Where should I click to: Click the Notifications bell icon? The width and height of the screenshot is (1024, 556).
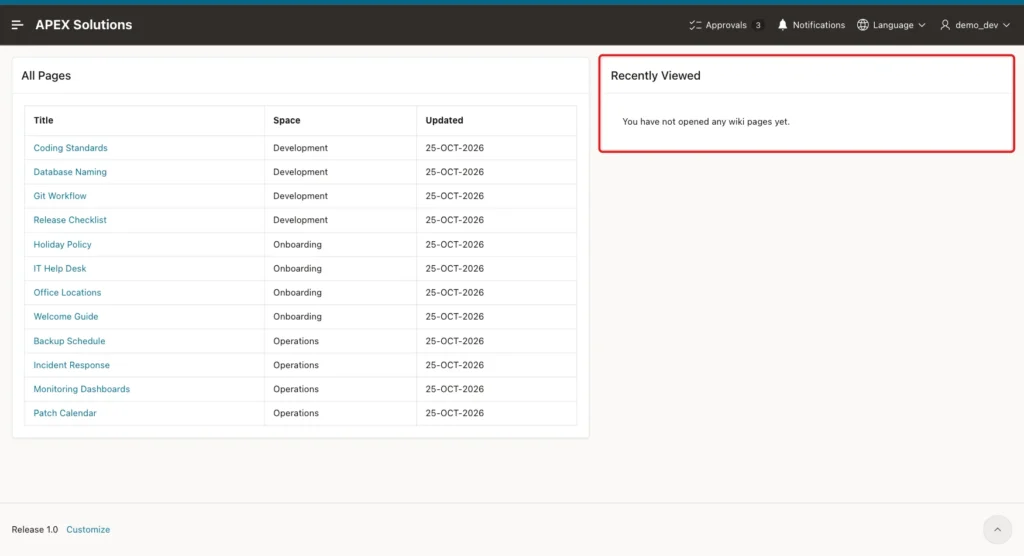(782, 25)
